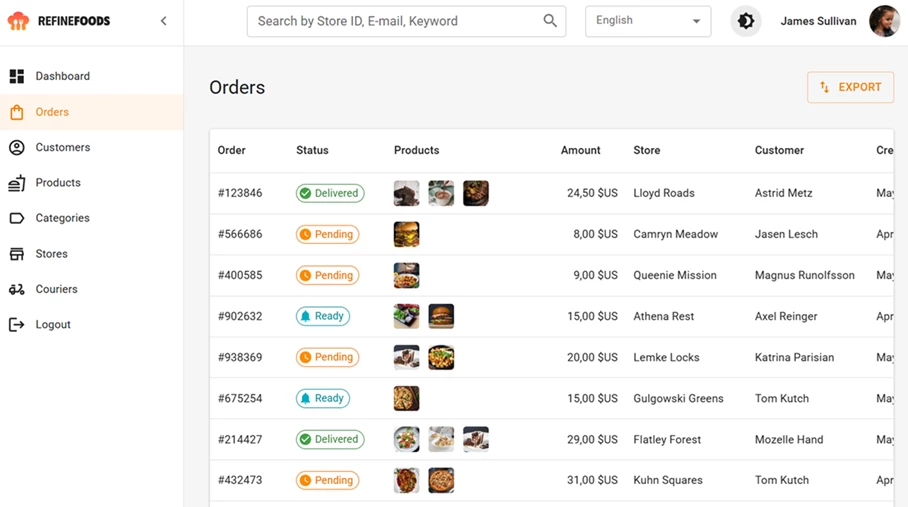Click the Logout icon in sidebar

pyautogui.click(x=17, y=325)
